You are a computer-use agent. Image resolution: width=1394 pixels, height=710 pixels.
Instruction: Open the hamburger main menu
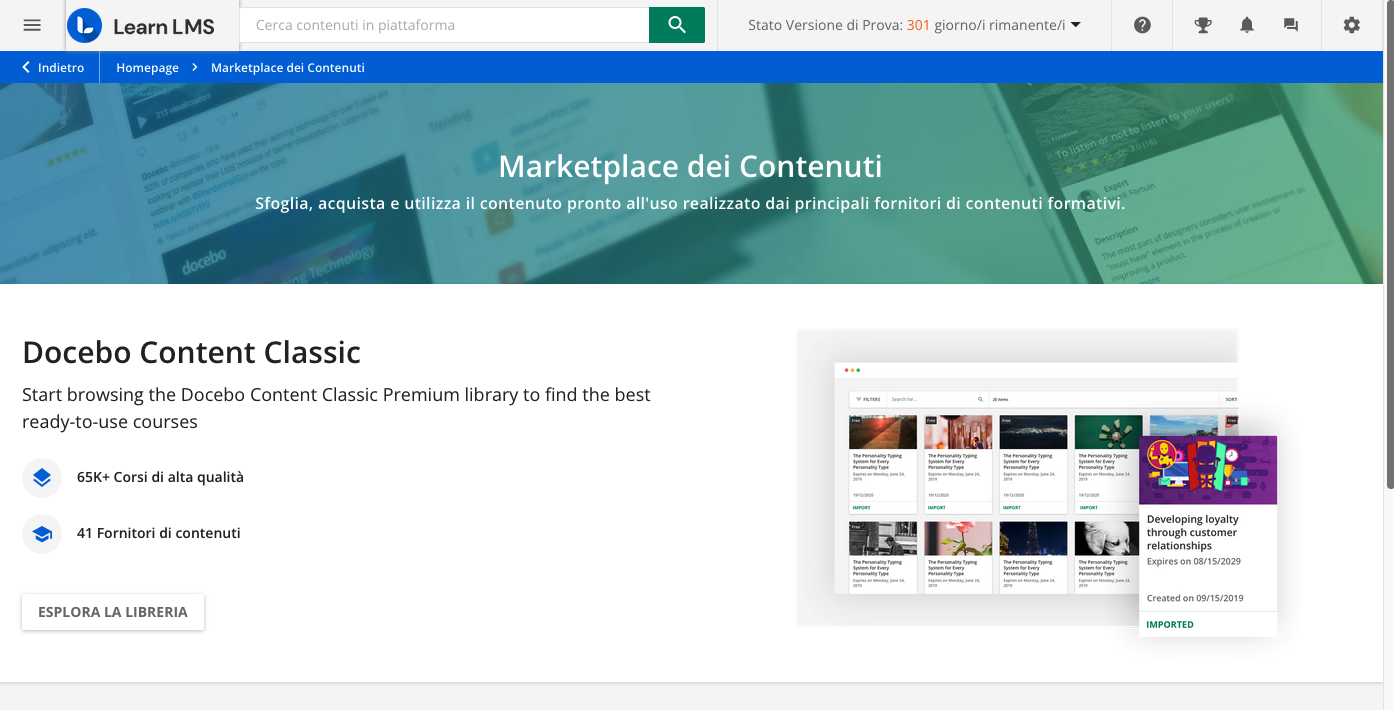point(32,25)
